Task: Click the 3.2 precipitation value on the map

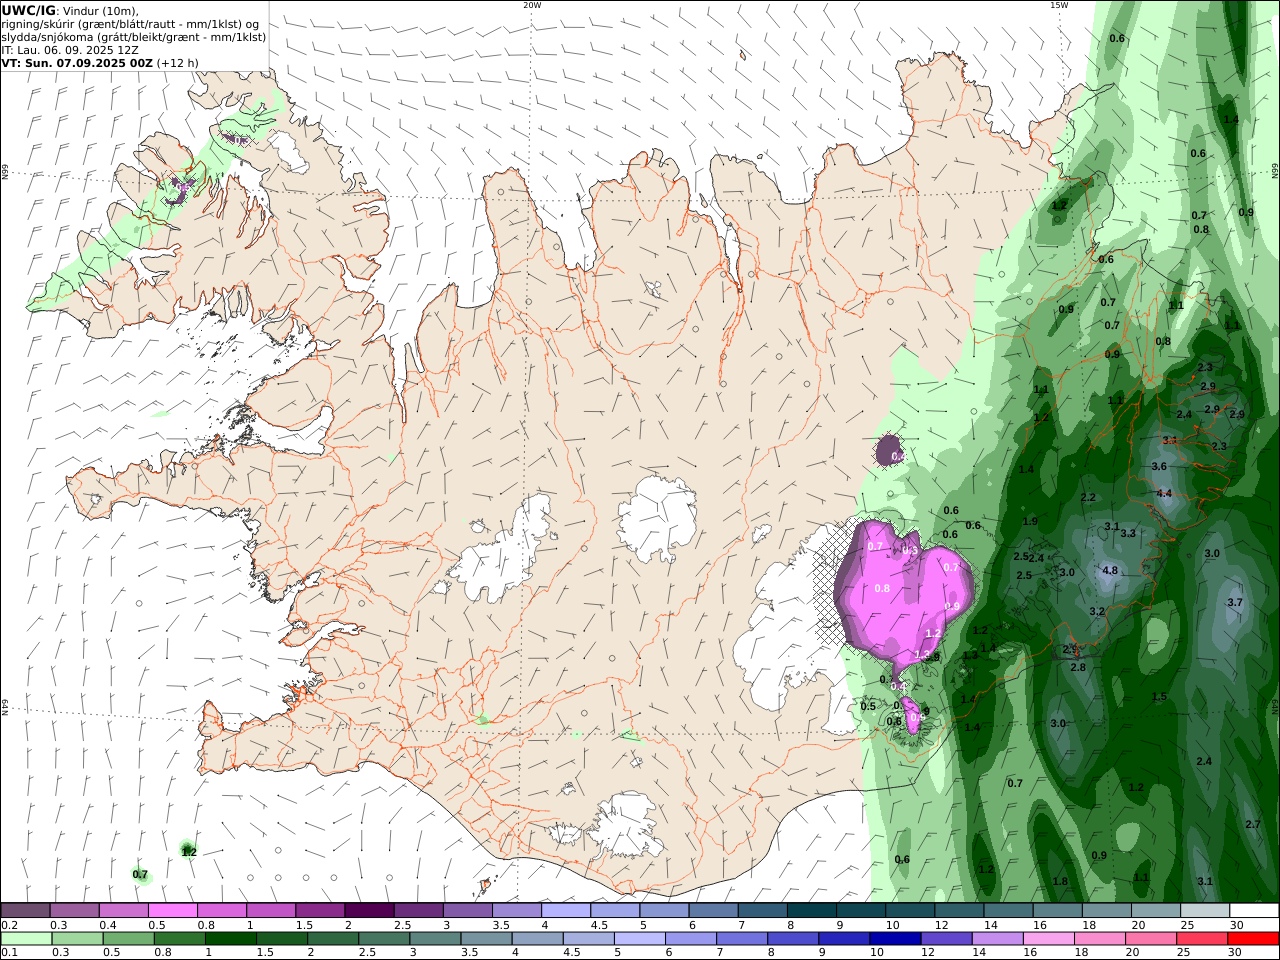Action: tap(1097, 612)
